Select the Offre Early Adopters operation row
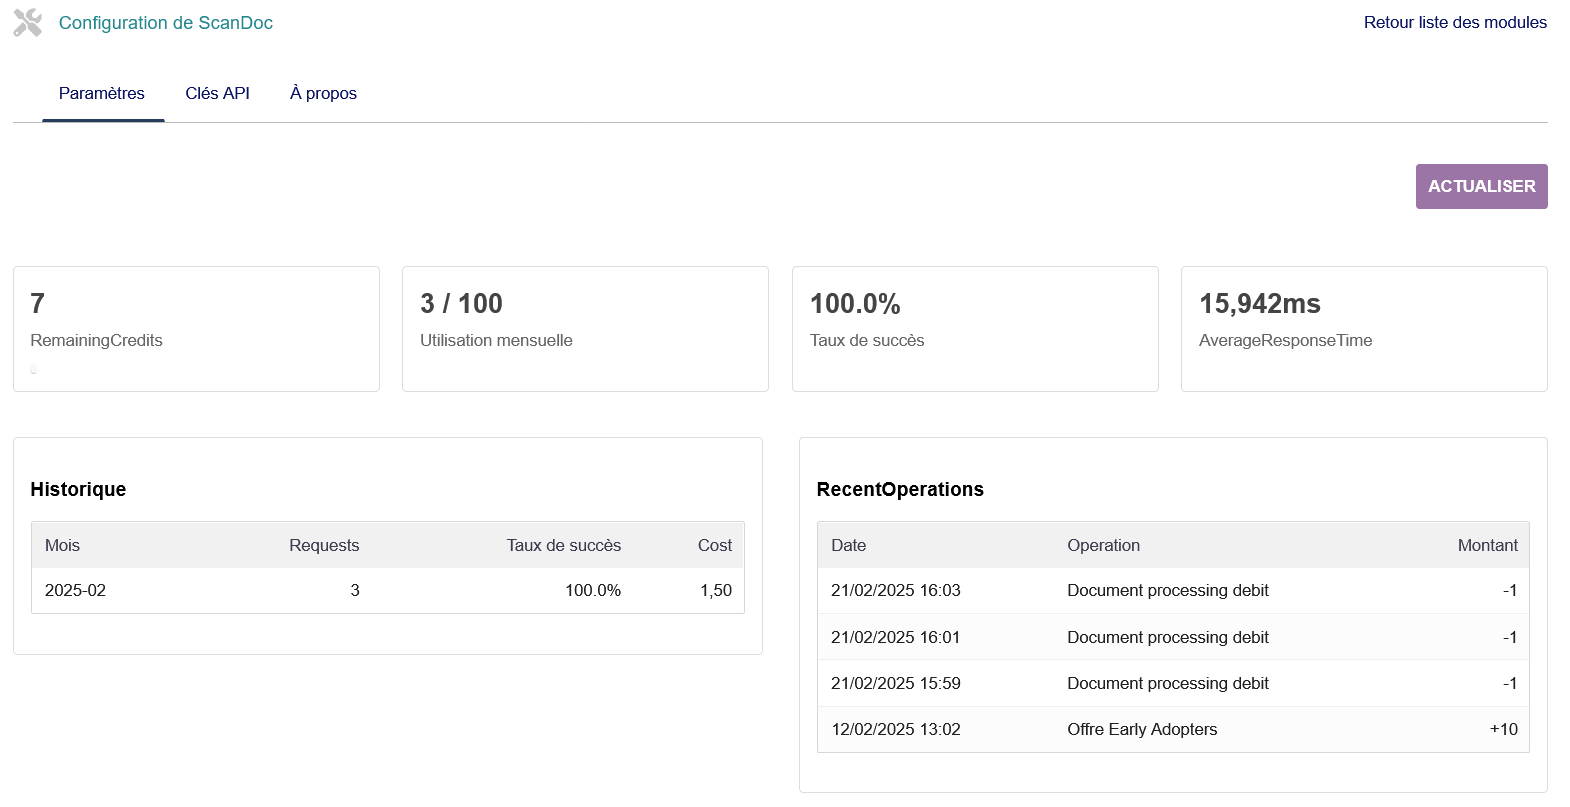 pyautogui.click(x=1173, y=729)
